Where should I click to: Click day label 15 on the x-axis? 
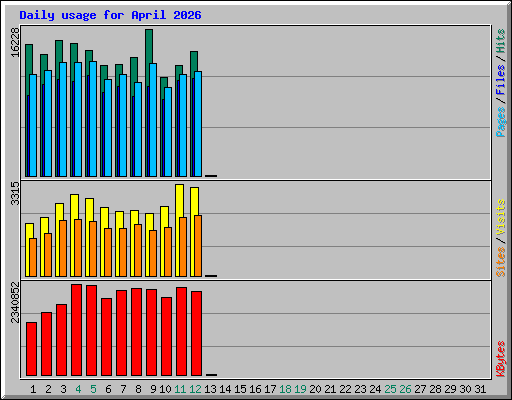[240, 389]
